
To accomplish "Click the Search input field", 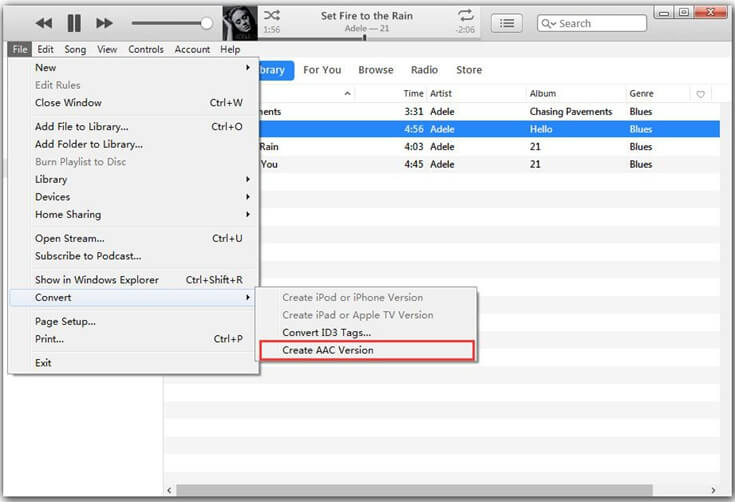I will tap(592, 23).
